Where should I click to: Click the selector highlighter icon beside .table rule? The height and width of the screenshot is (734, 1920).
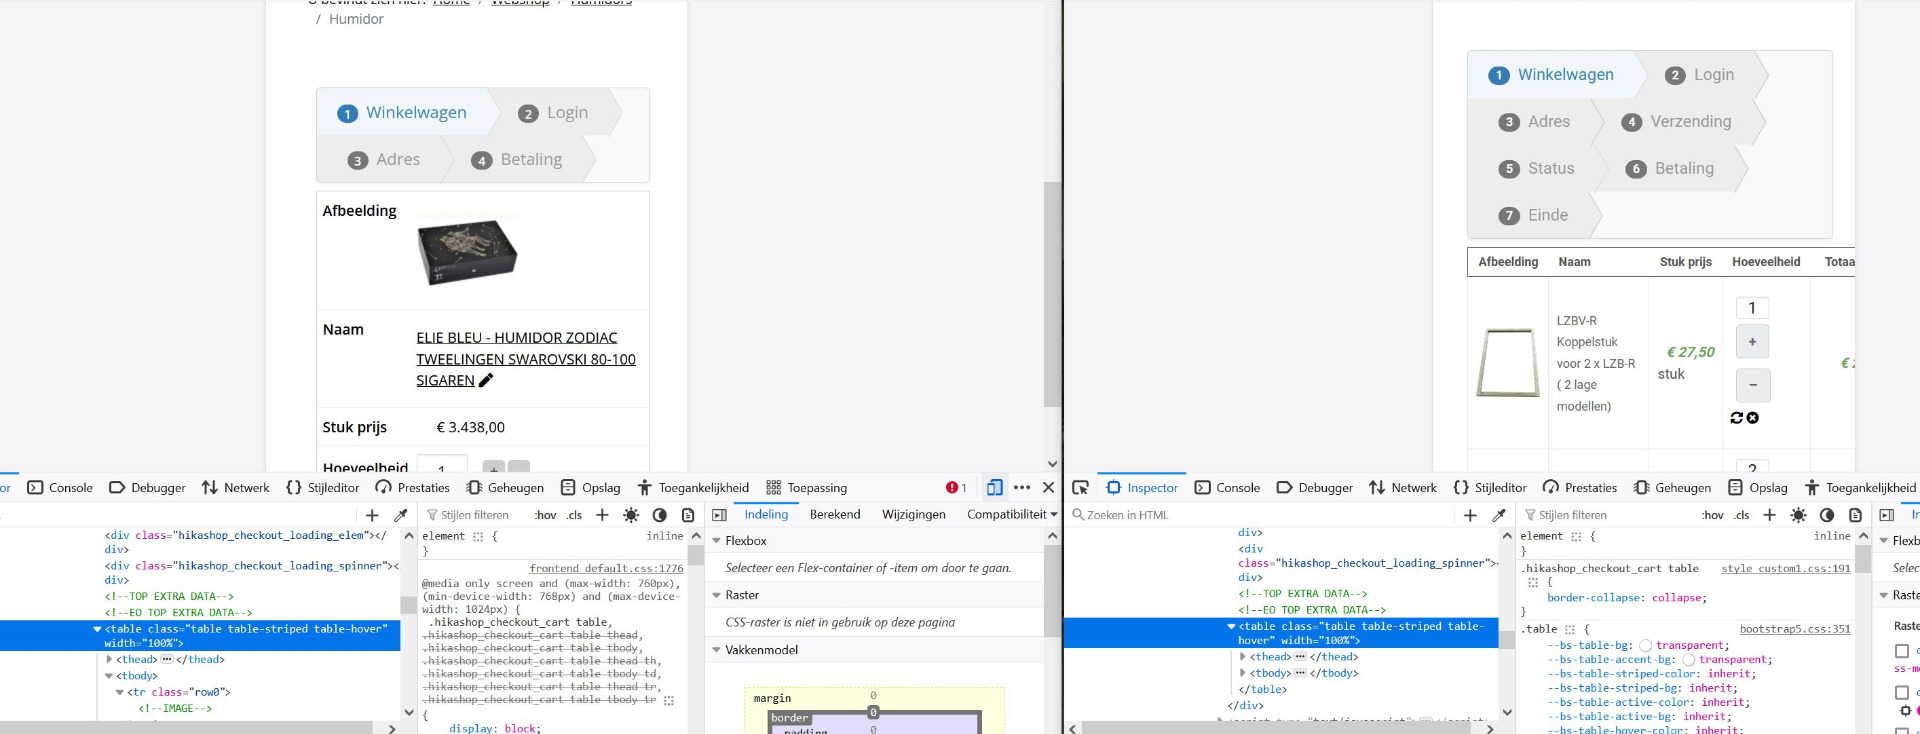[x=1570, y=629]
